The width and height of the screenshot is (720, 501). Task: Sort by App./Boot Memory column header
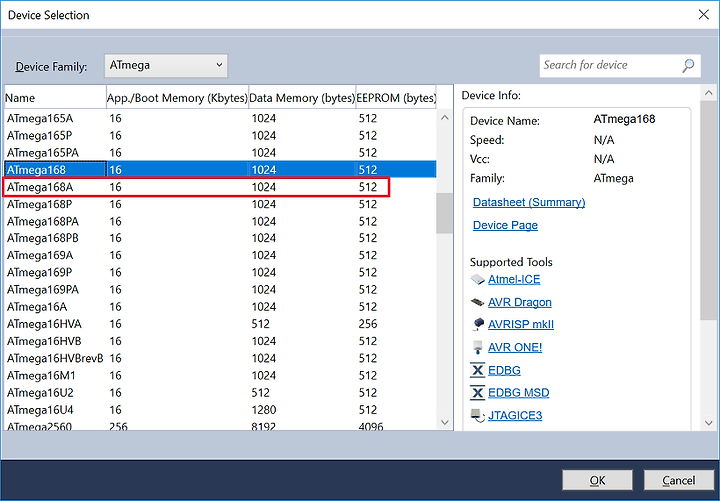(x=177, y=98)
